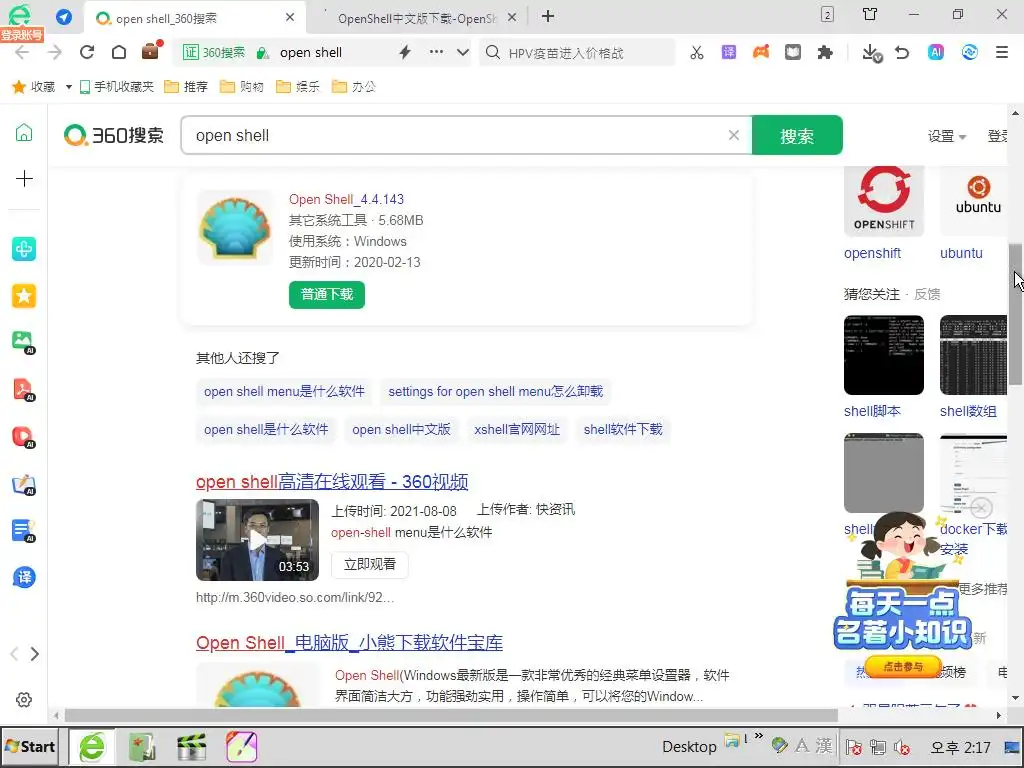This screenshot has height=768, width=1024.
Task: Open the AI document sidebar icon
Action: (x=24, y=531)
